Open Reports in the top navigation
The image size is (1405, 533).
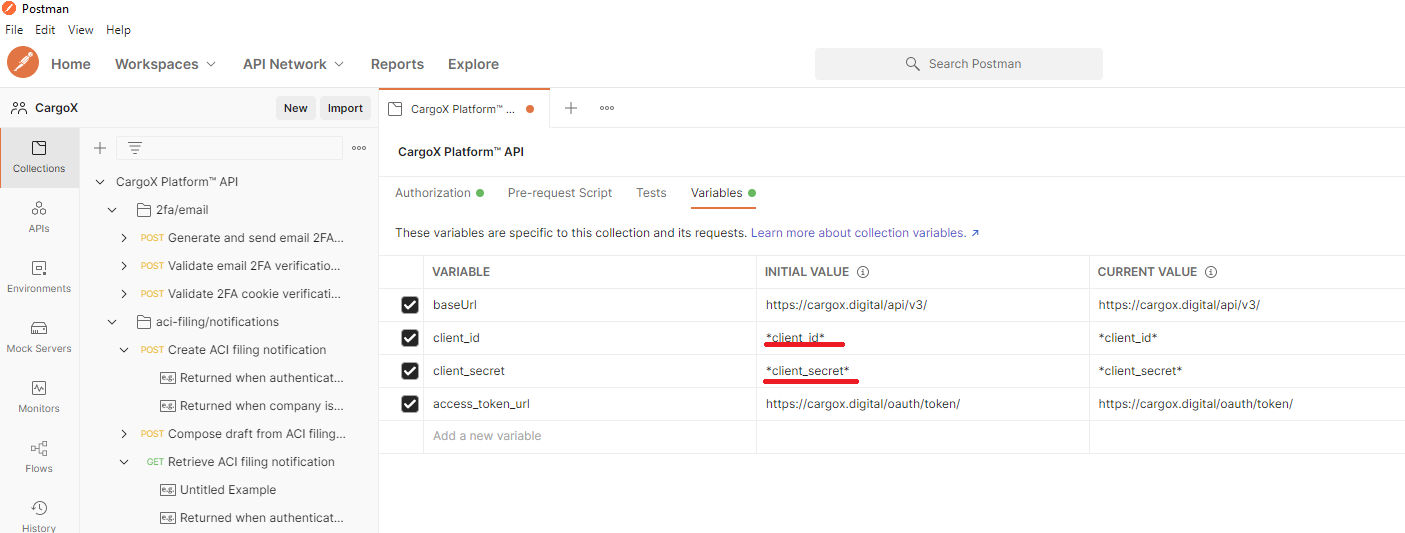pyautogui.click(x=397, y=63)
